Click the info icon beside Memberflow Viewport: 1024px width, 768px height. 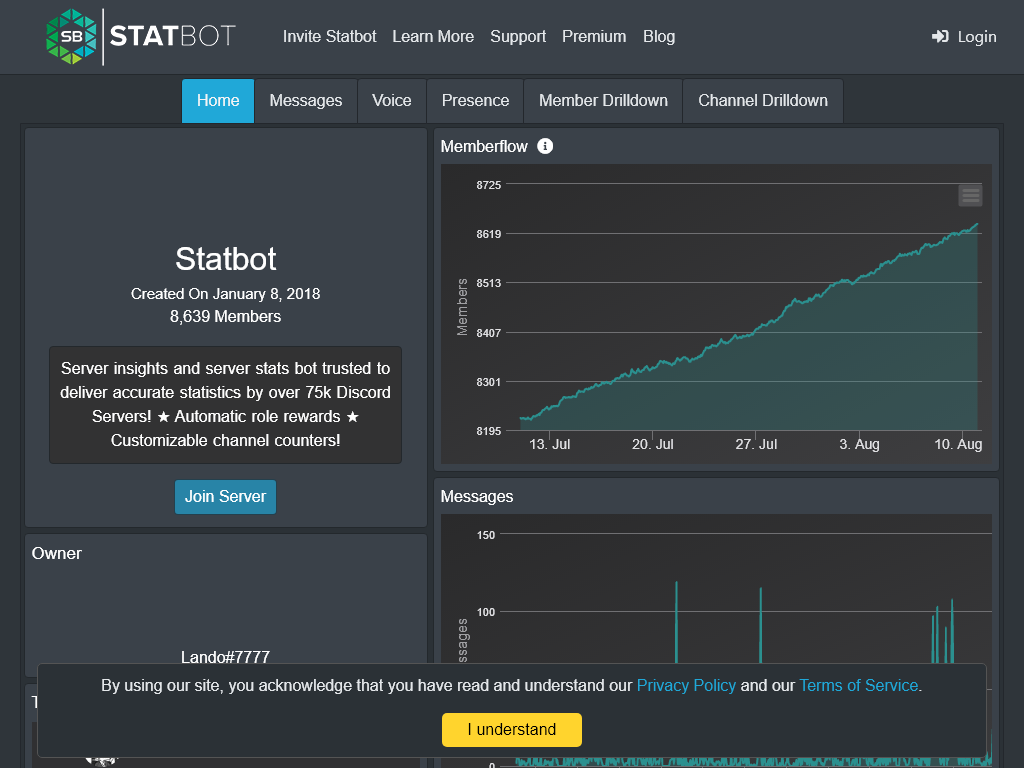[544, 146]
